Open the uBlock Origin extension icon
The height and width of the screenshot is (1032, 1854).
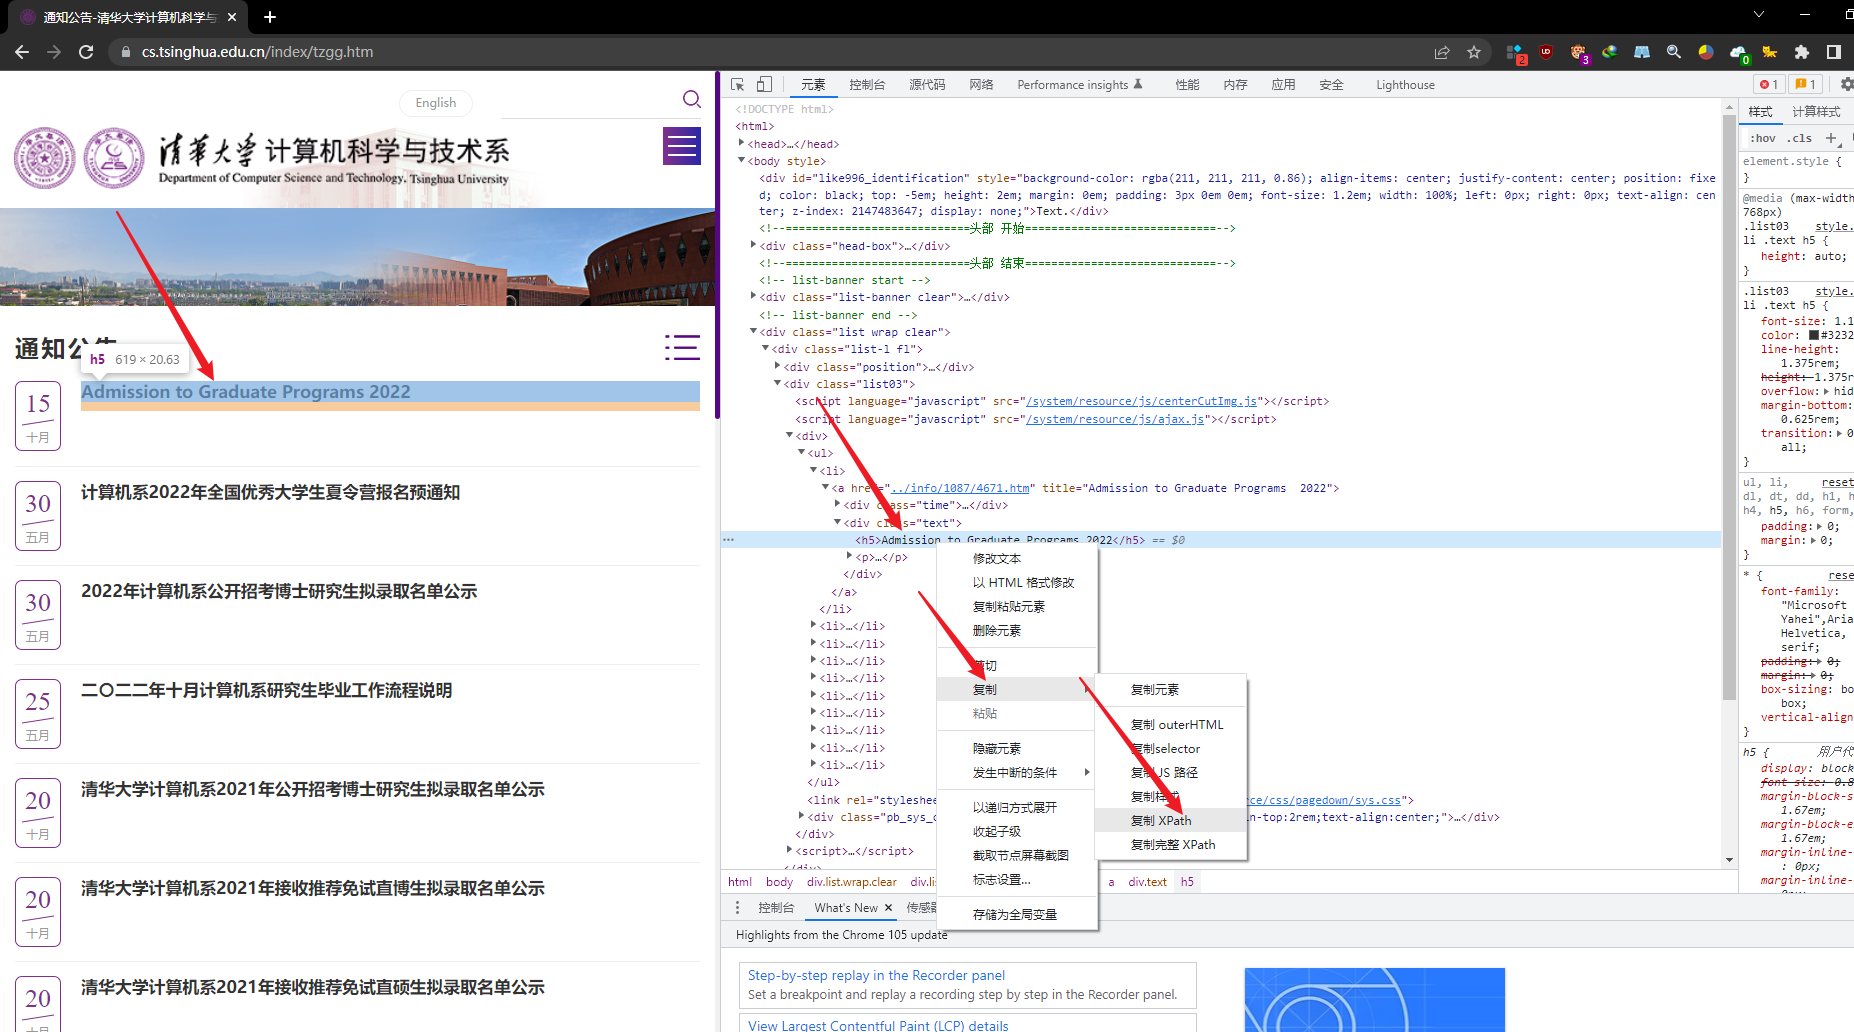(1546, 52)
